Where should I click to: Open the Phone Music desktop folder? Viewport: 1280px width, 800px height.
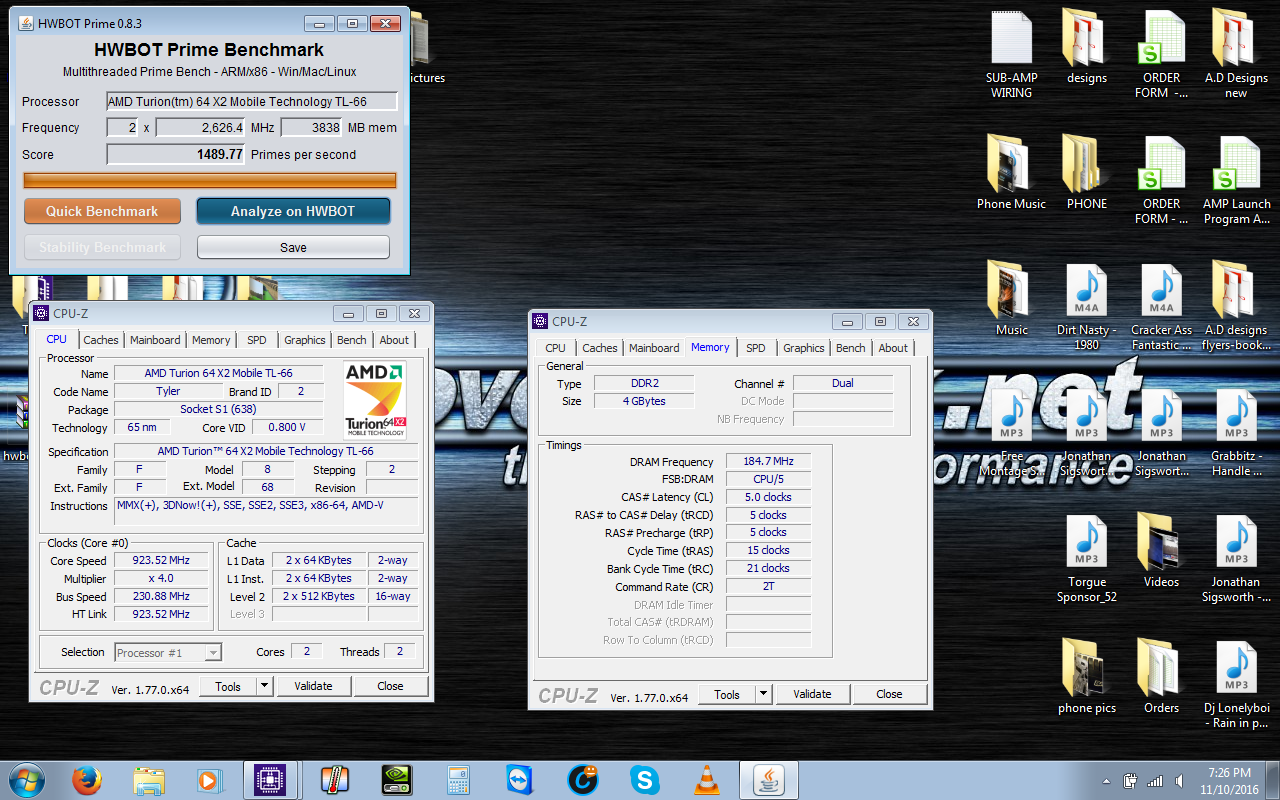[1011, 174]
